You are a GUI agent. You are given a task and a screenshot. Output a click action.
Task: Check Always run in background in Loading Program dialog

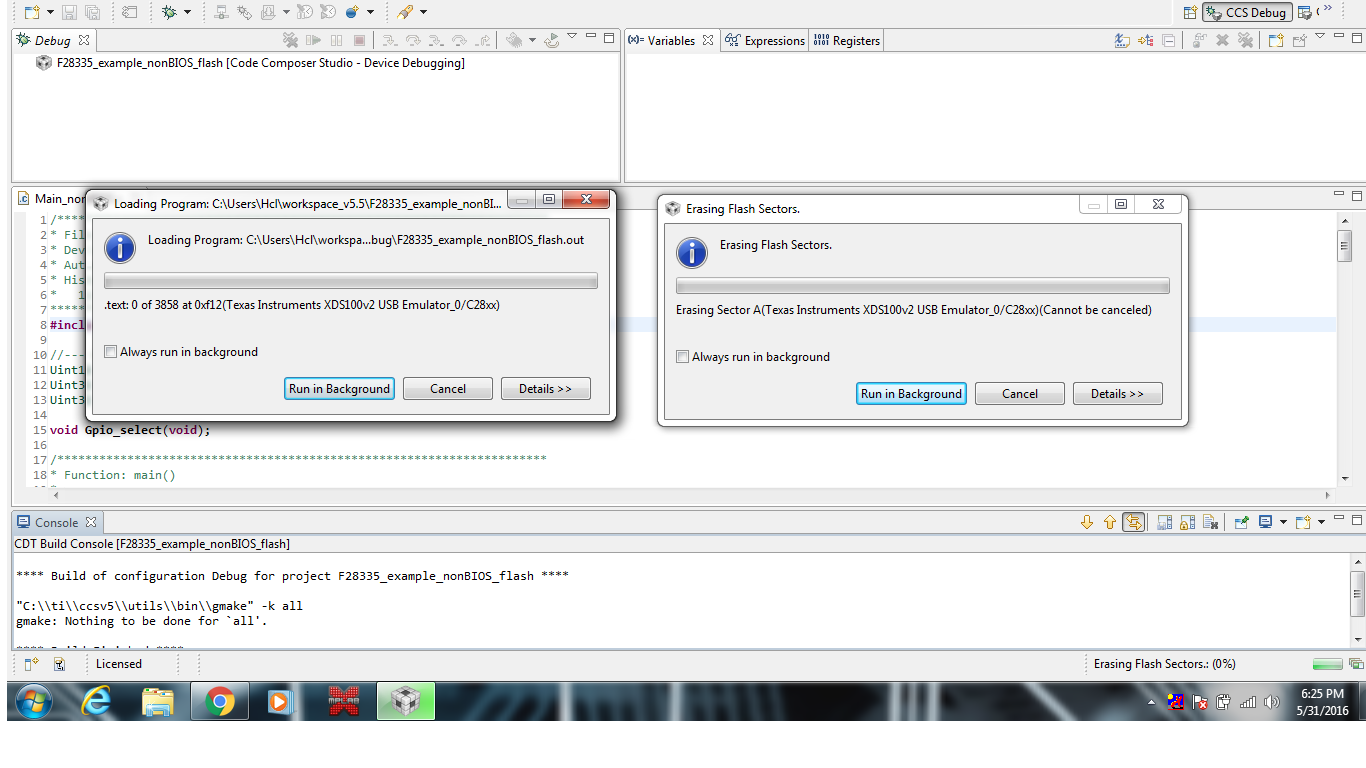tap(111, 352)
